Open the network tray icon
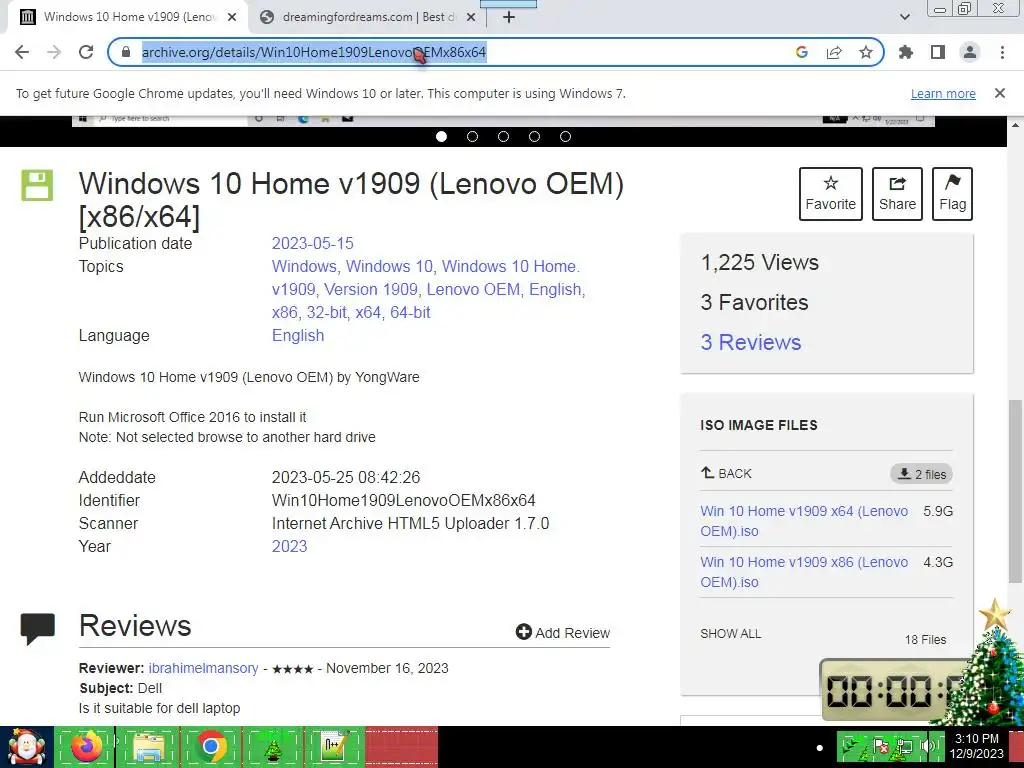 point(904,745)
